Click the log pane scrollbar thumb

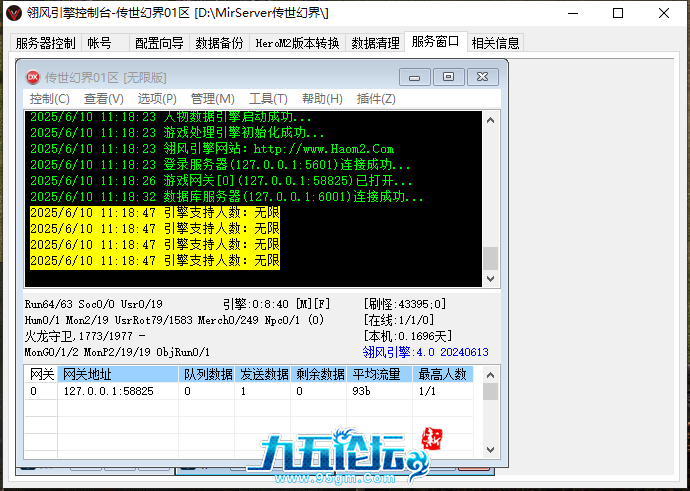[x=491, y=258]
